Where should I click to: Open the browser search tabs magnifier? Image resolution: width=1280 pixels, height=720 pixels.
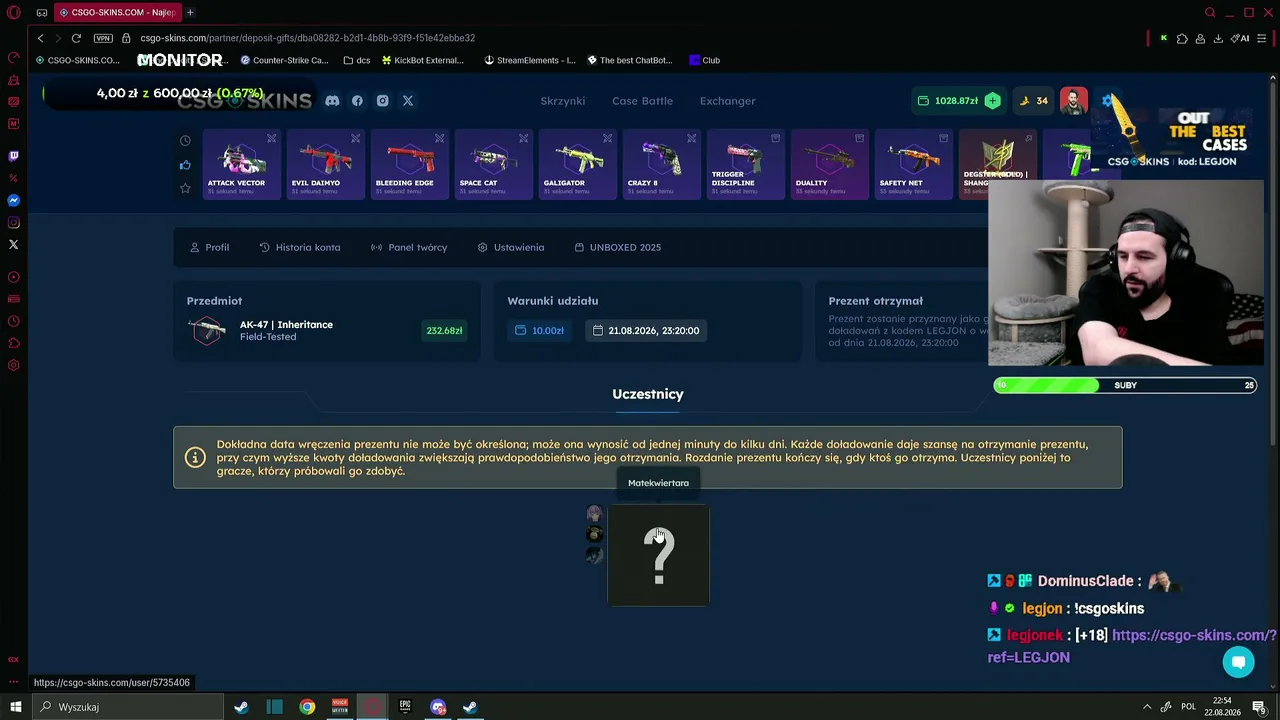tap(1210, 13)
